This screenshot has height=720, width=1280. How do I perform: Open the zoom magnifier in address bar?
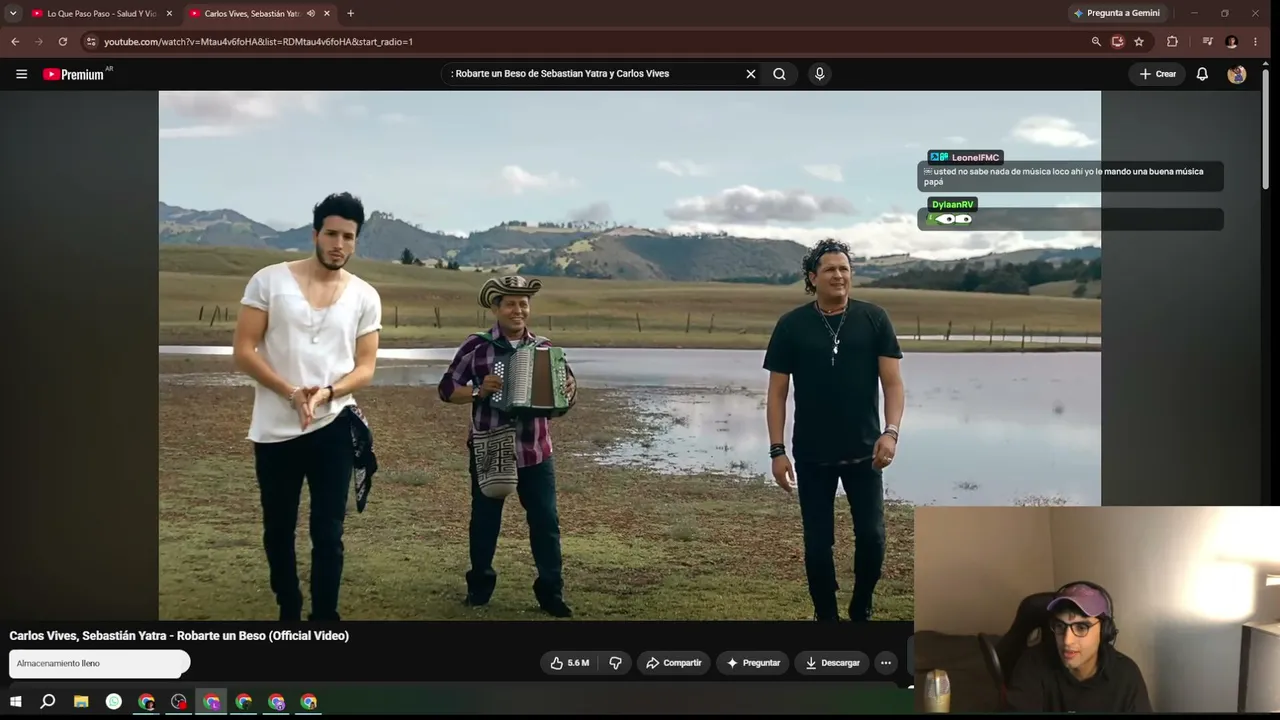tap(1096, 42)
